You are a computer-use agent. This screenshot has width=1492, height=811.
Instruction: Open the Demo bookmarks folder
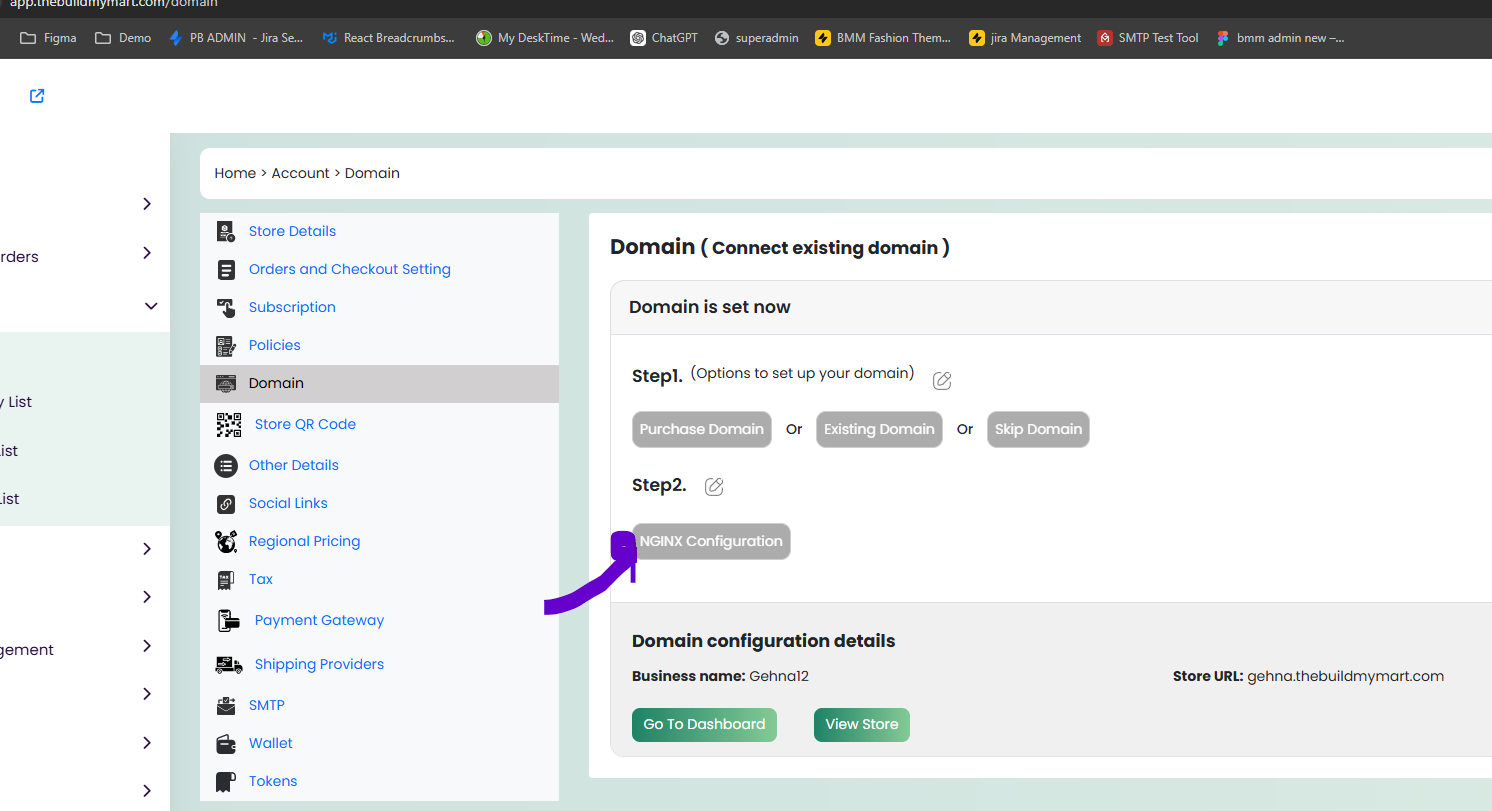[x=123, y=38]
